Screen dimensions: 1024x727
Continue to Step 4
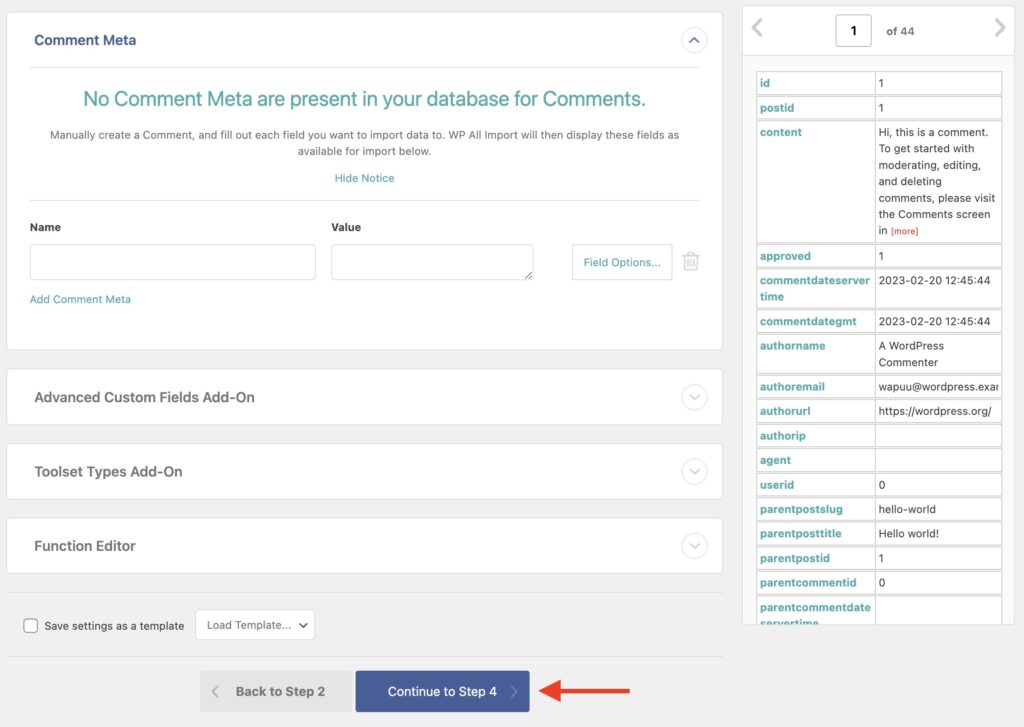(x=441, y=690)
